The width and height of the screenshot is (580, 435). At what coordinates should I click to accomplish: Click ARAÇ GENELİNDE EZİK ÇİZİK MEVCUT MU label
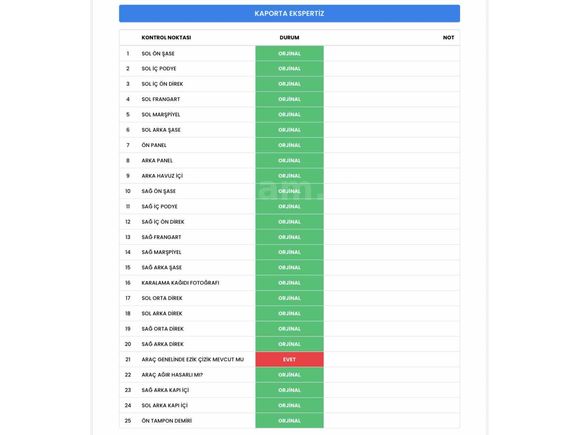coord(192,359)
